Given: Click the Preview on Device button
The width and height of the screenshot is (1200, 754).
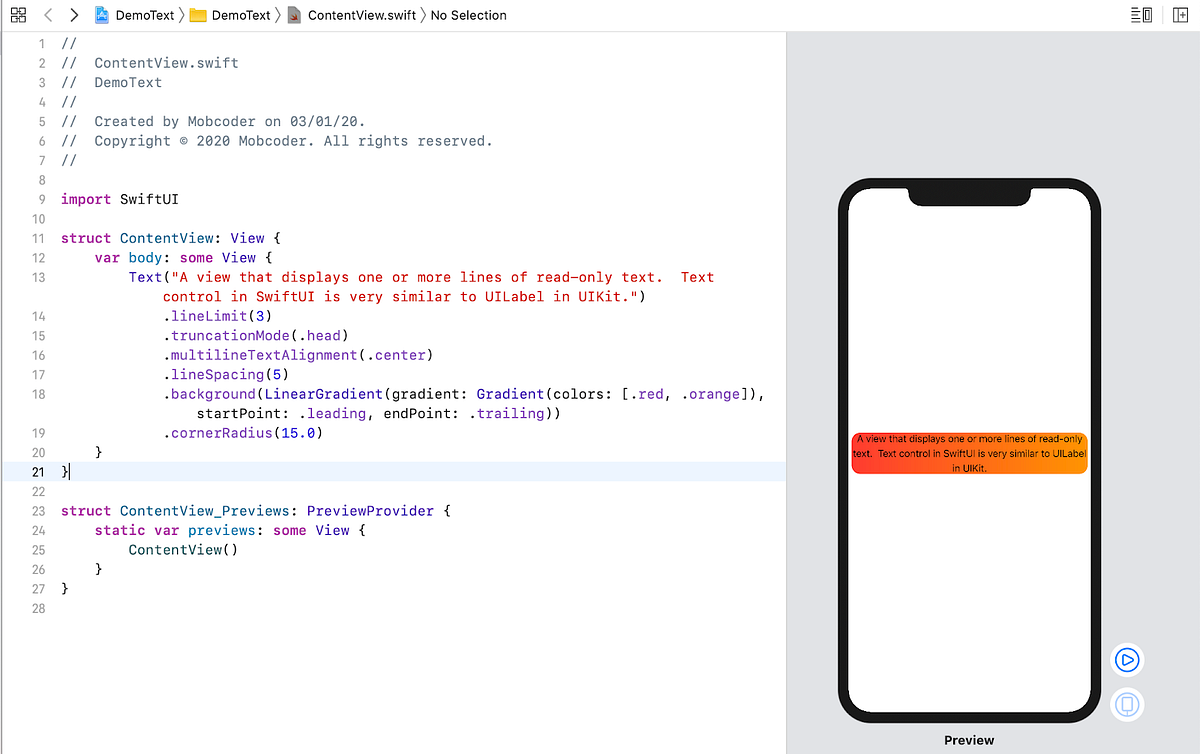Looking at the screenshot, I should point(1127,705).
